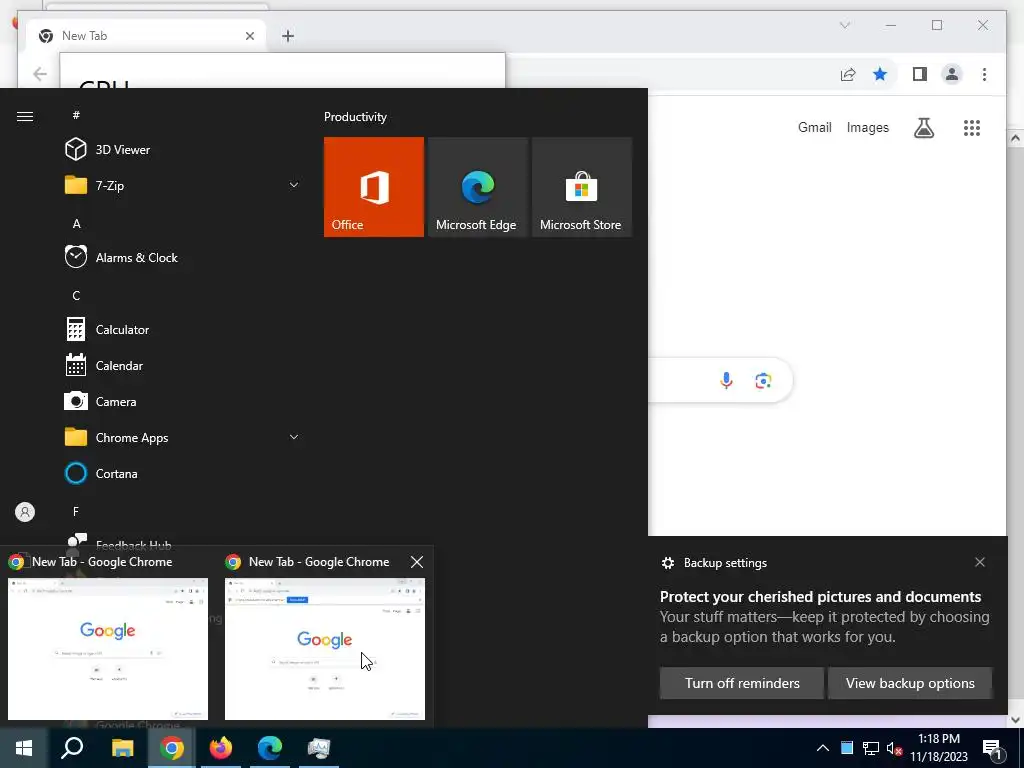Click the Start menu hamburger expand button
This screenshot has width=1024, height=768.
click(x=25, y=116)
